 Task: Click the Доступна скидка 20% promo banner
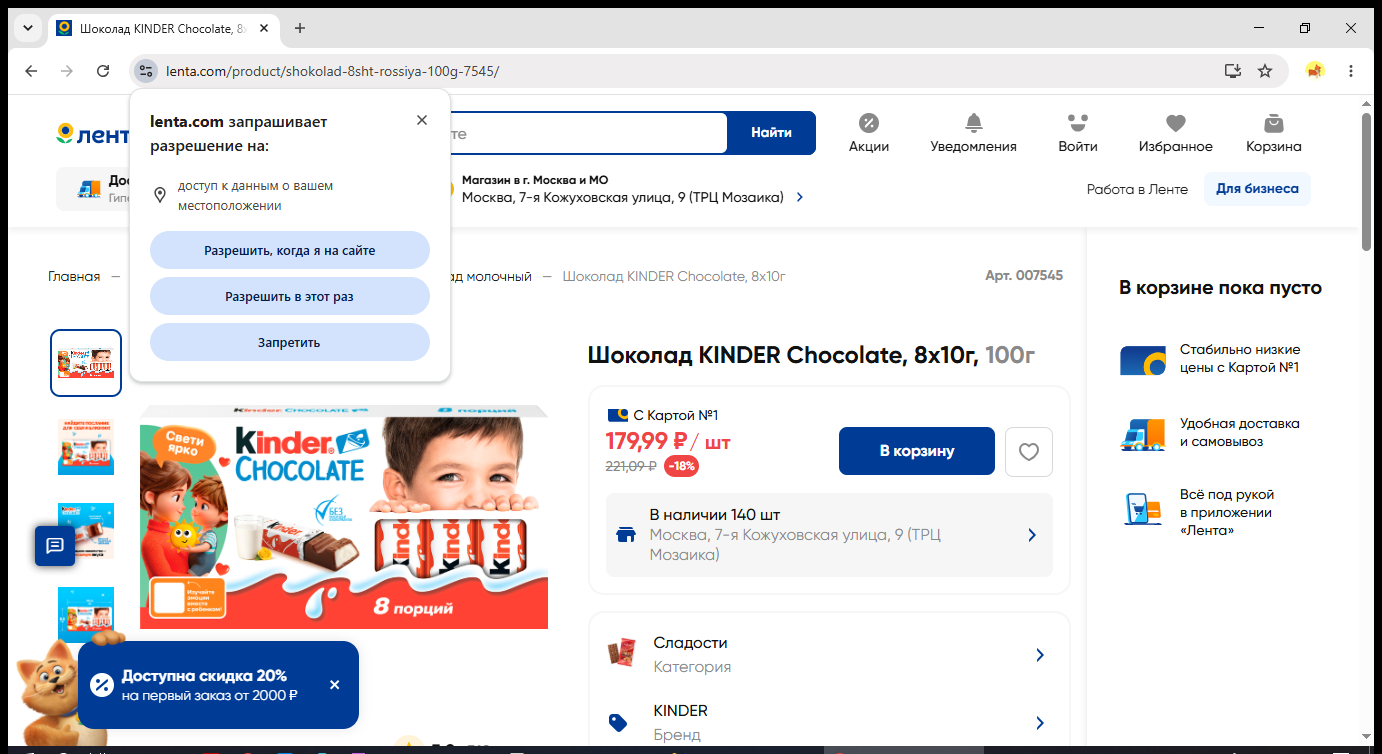(x=218, y=685)
